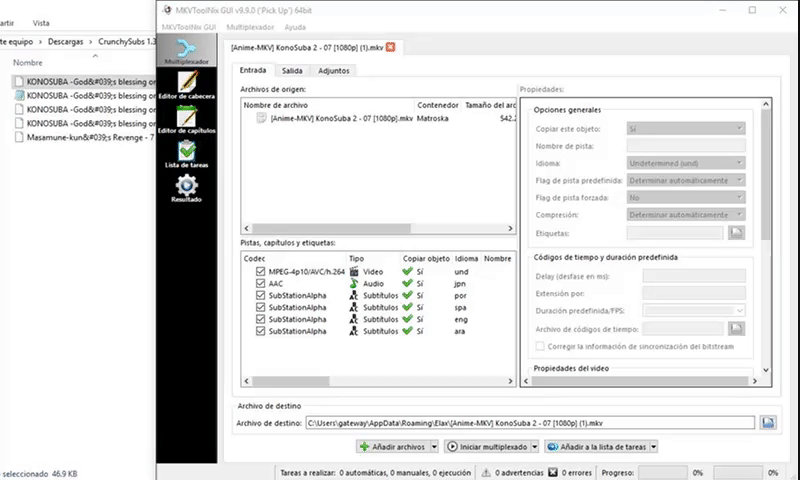Viewport: 800px width, 480px height.
Task: Click the errors icon in status bar
Action: click(x=553, y=473)
